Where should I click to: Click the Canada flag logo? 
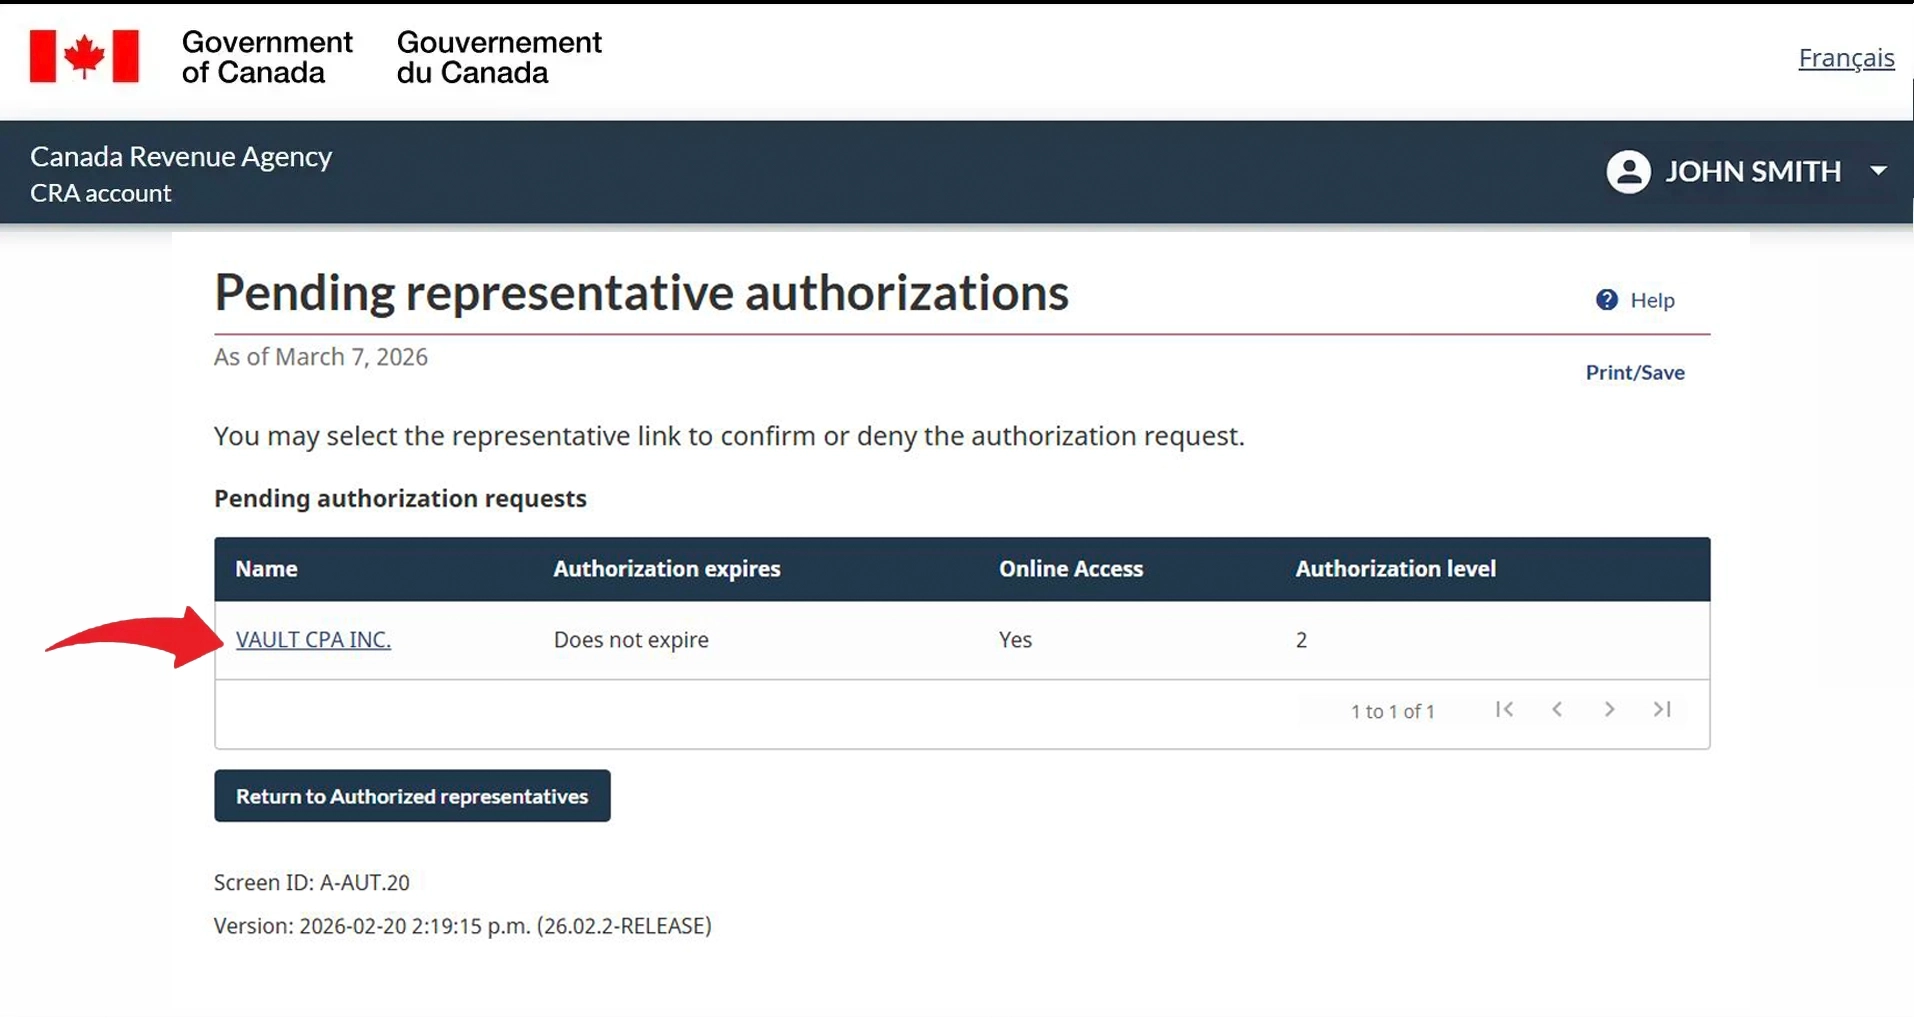pyautogui.click(x=84, y=56)
